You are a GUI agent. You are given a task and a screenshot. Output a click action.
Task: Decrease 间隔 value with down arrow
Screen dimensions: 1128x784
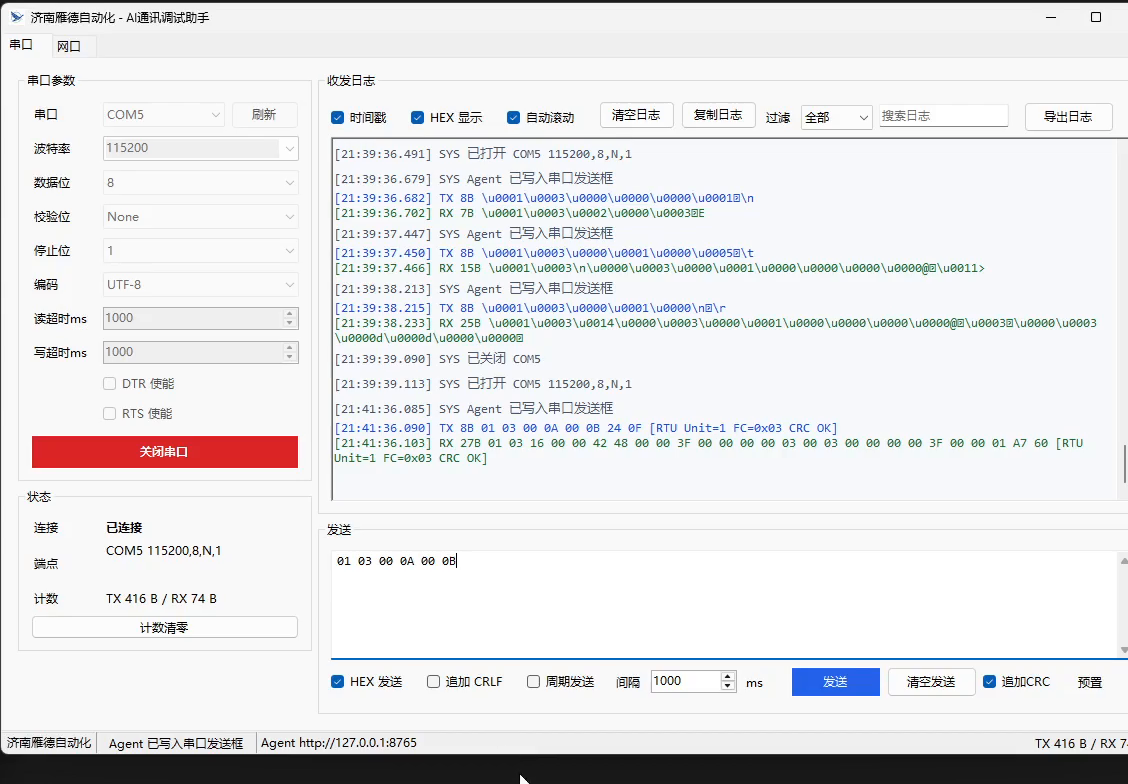coord(728,686)
